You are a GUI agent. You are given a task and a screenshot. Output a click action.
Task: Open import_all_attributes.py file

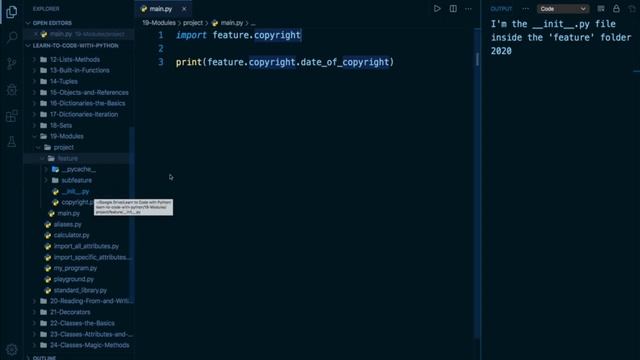click(86, 246)
